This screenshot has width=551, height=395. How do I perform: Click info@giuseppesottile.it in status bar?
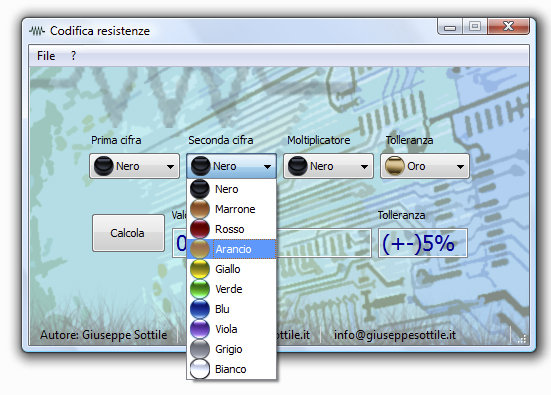395,335
